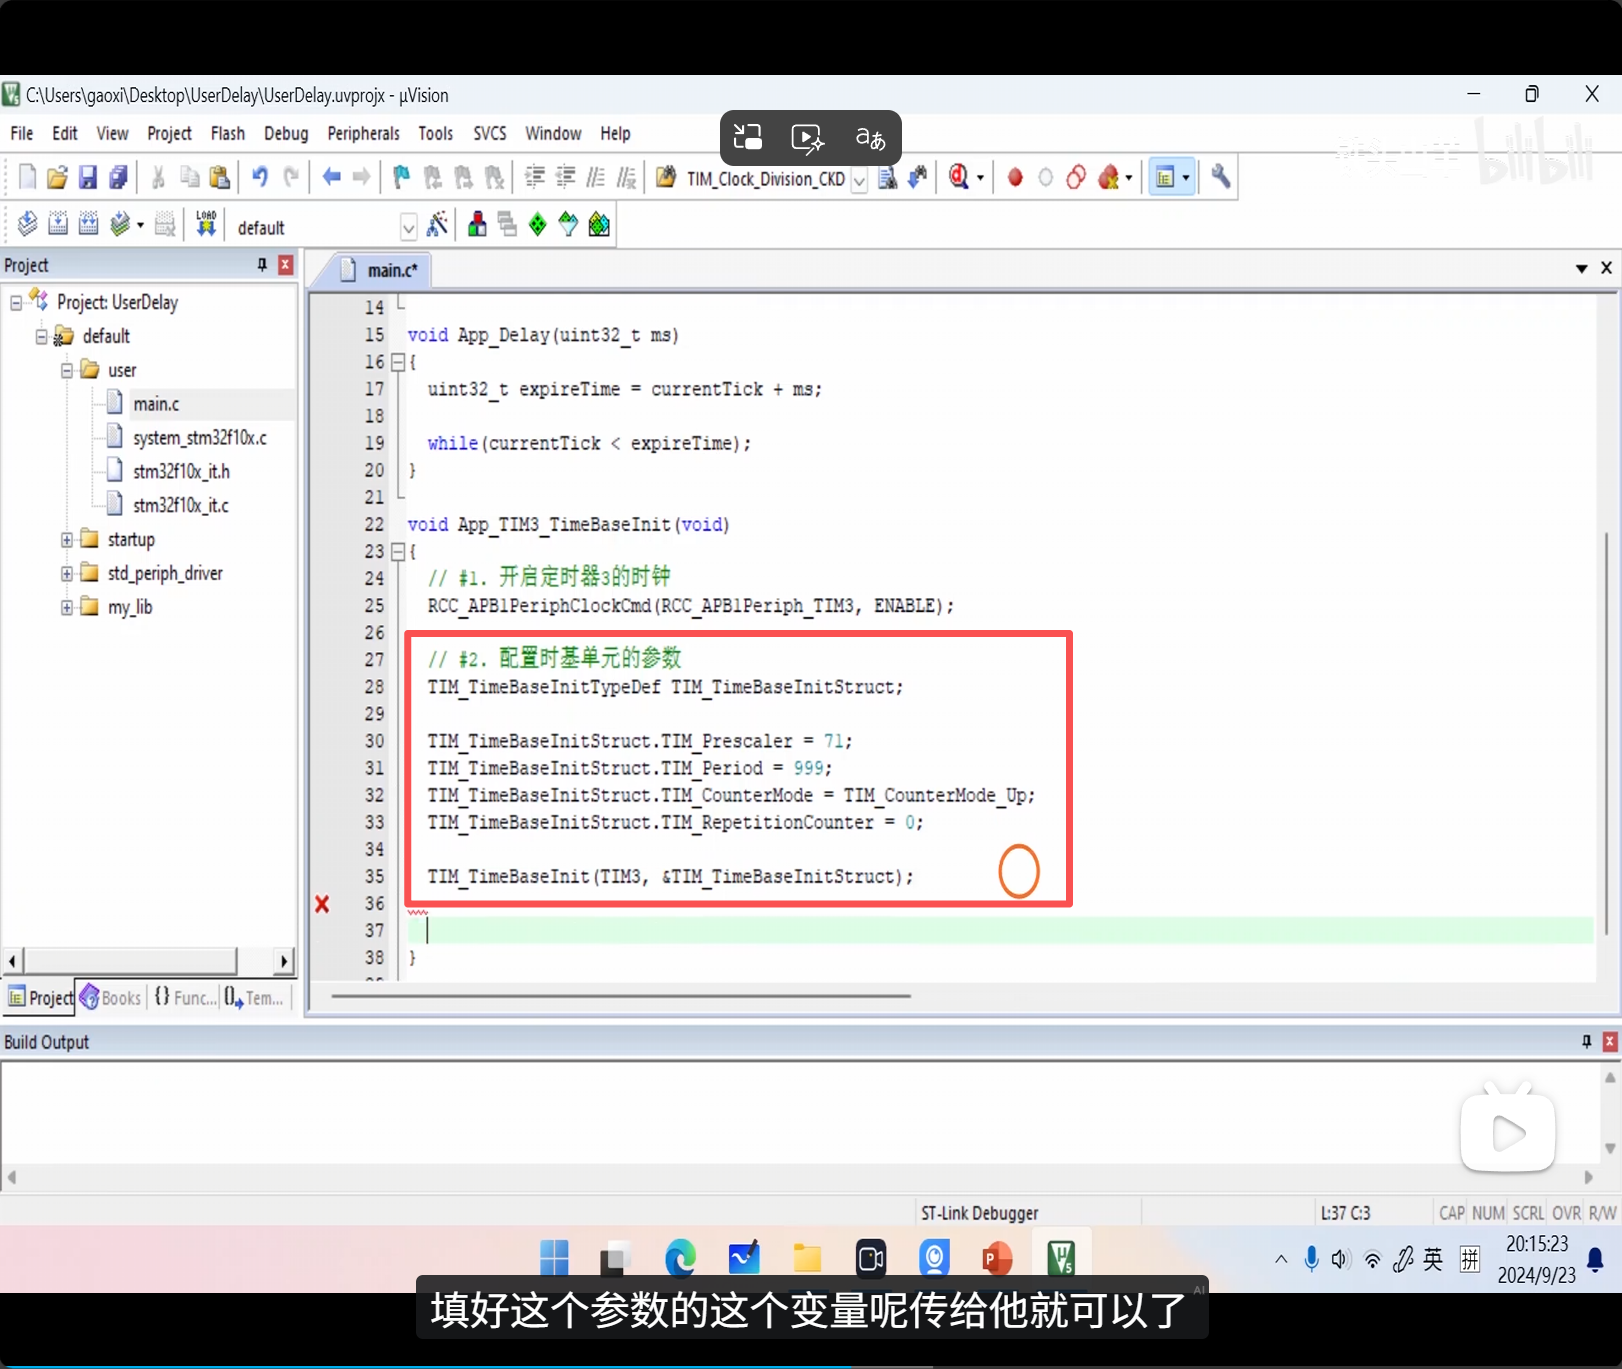
Task: Open Options for Target magic wand icon
Action: 437,224
